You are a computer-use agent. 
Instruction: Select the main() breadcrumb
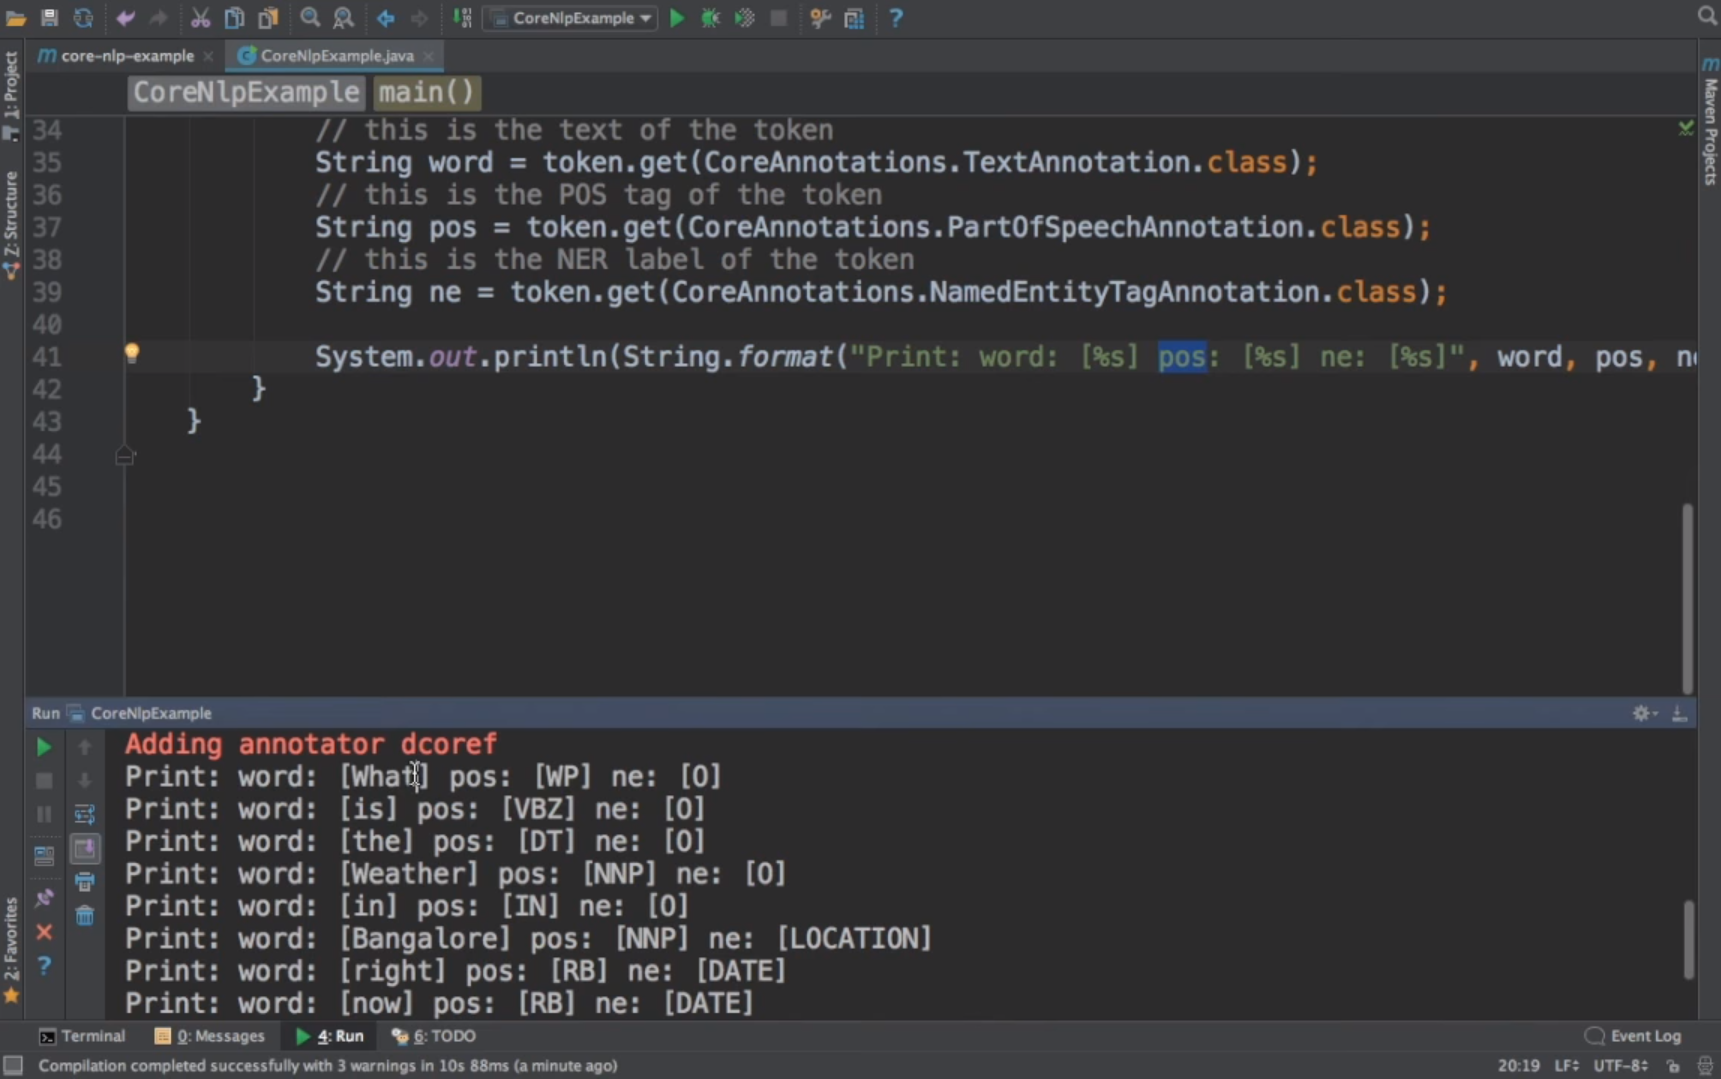coord(427,92)
